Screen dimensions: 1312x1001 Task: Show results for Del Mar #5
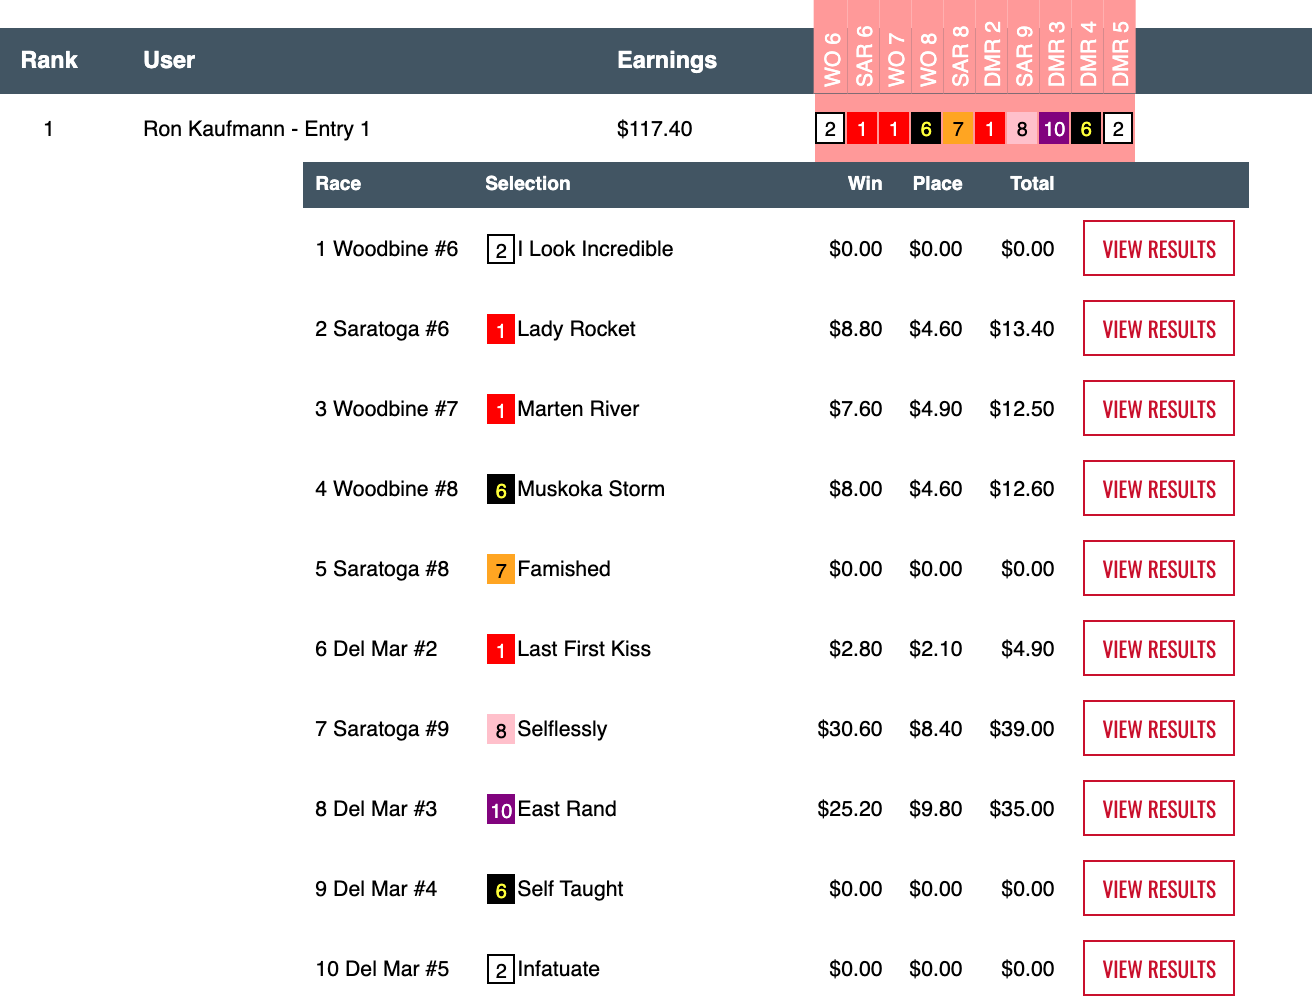[x=1158, y=969]
